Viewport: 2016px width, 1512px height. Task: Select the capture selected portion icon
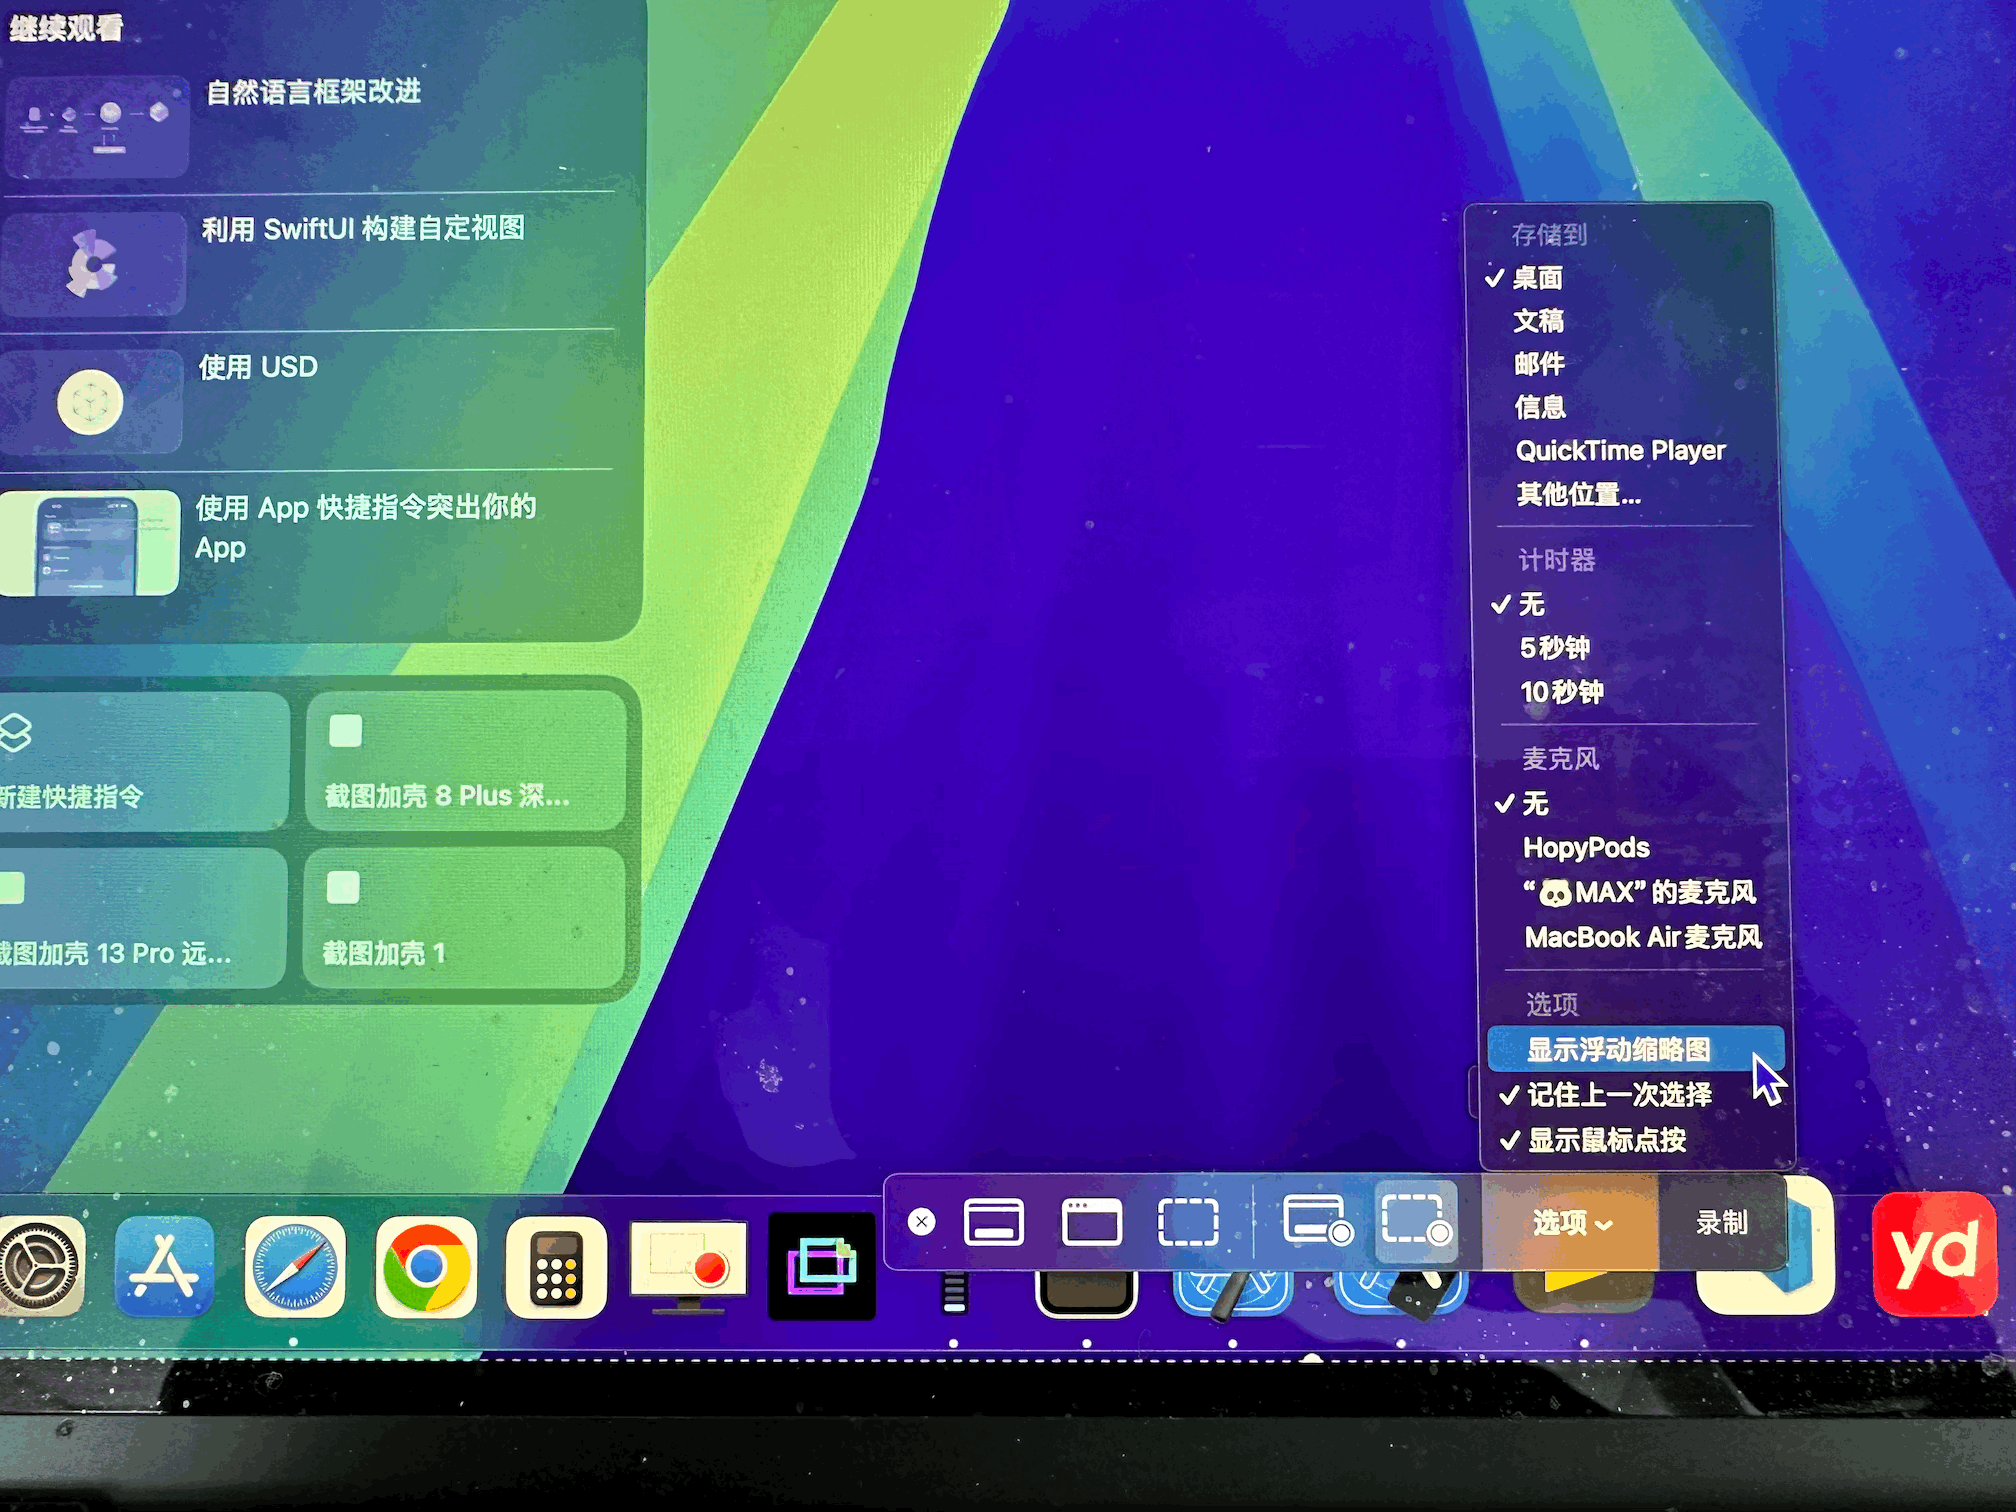point(1187,1222)
